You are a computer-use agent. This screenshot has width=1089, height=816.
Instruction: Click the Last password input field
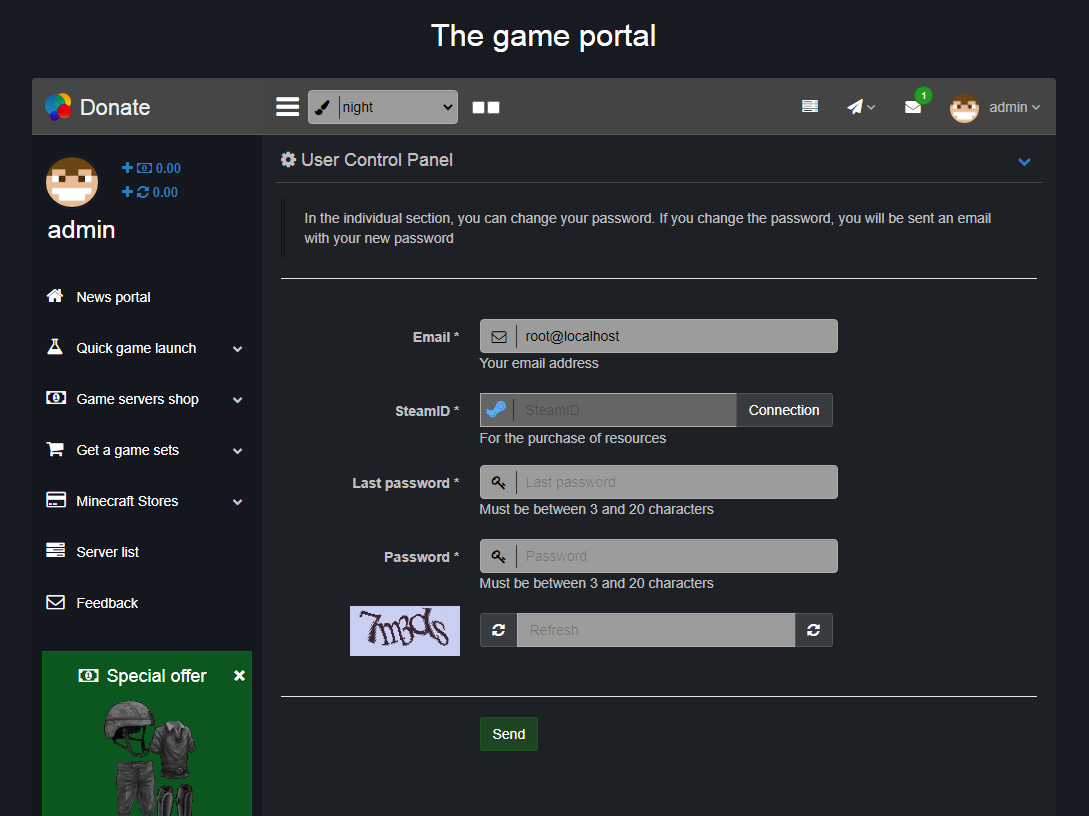tap(675, 482)
